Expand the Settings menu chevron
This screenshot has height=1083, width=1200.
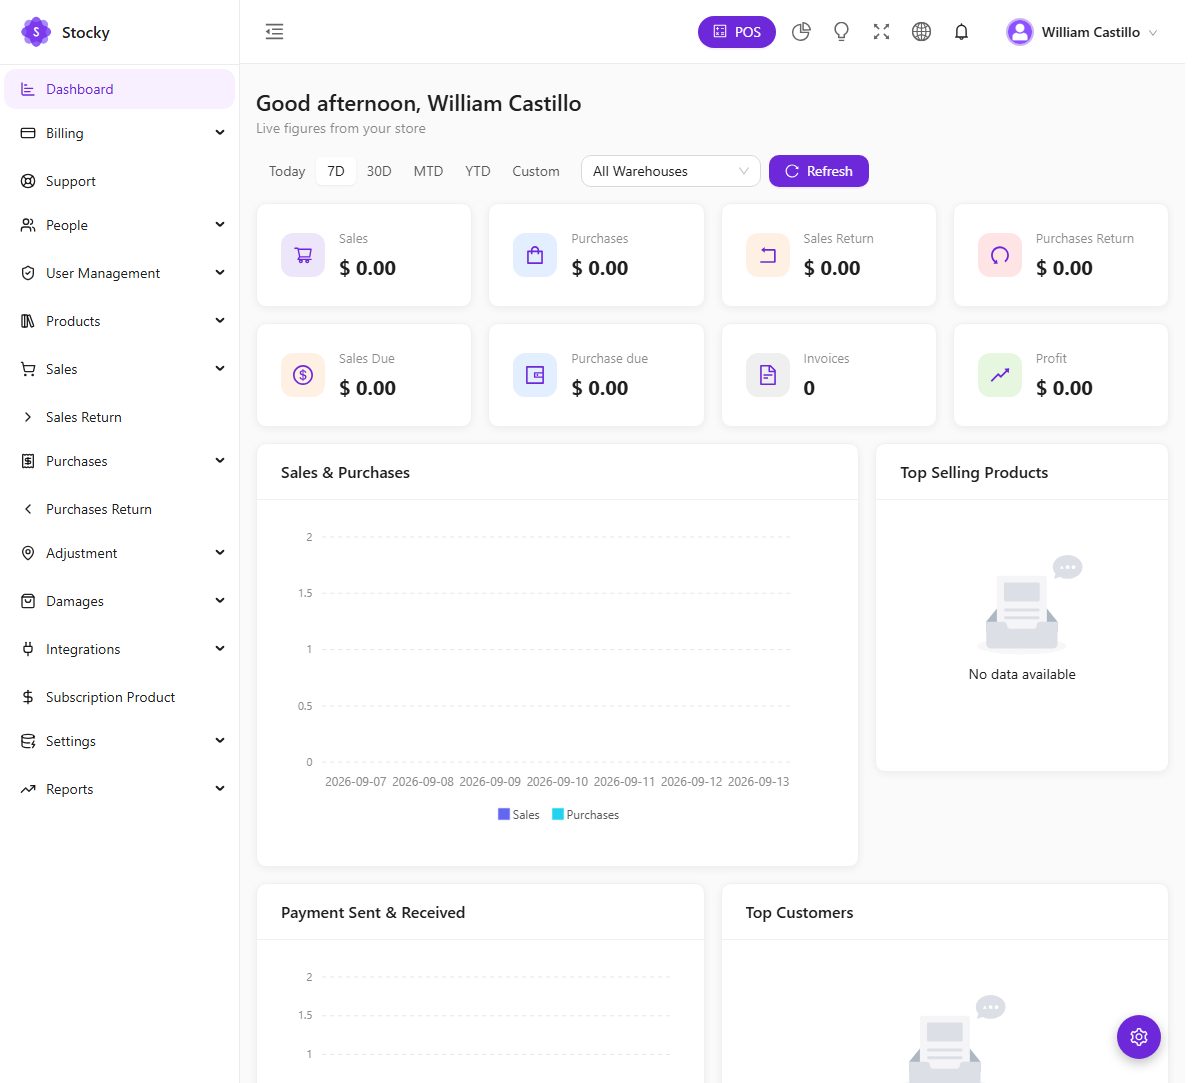(x=220, y=740)
